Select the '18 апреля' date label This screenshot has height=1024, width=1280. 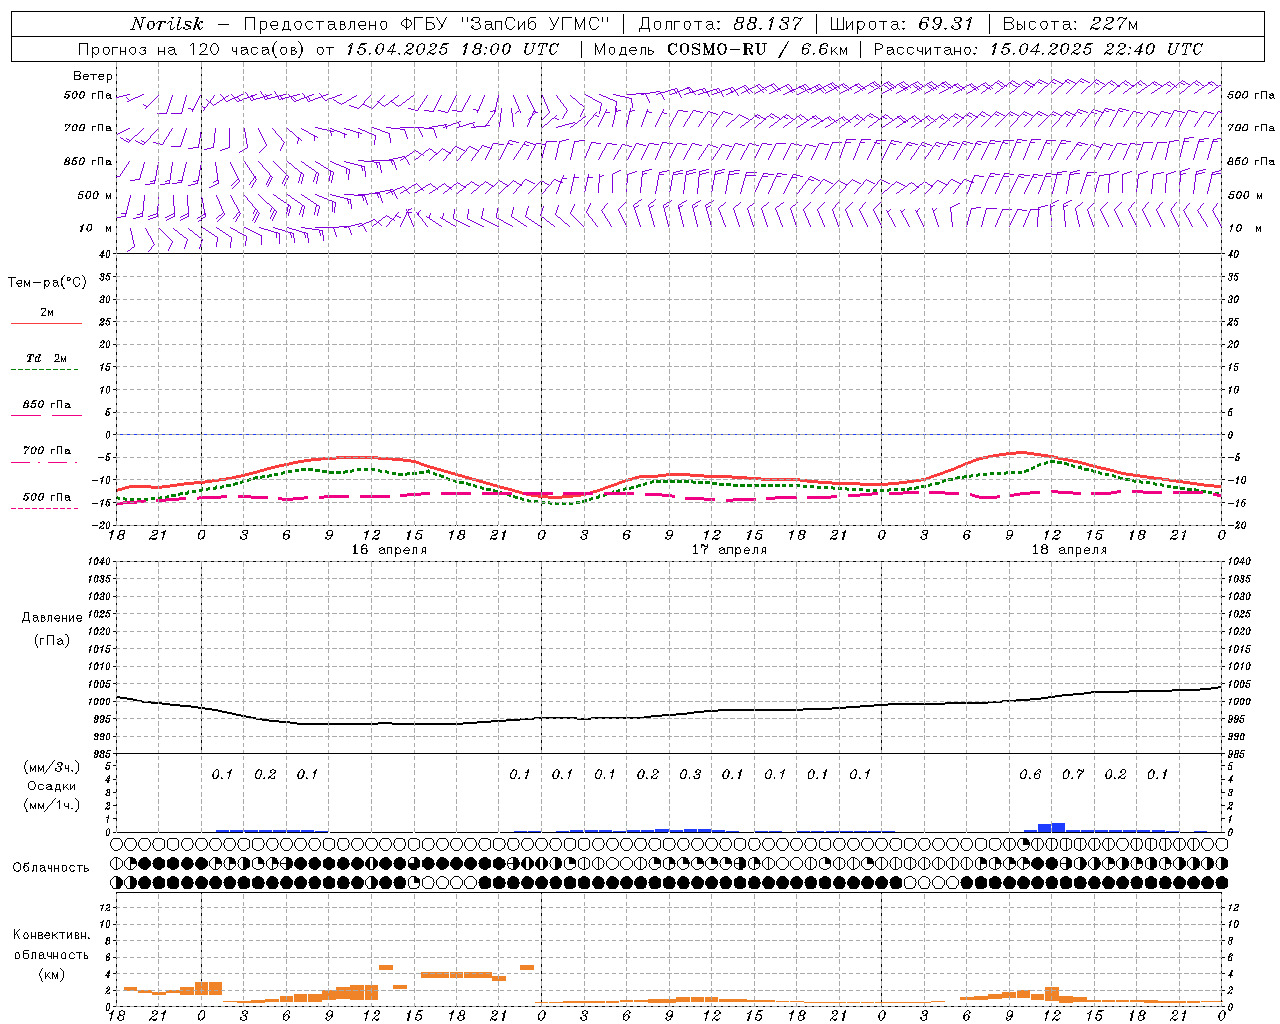1069,550
